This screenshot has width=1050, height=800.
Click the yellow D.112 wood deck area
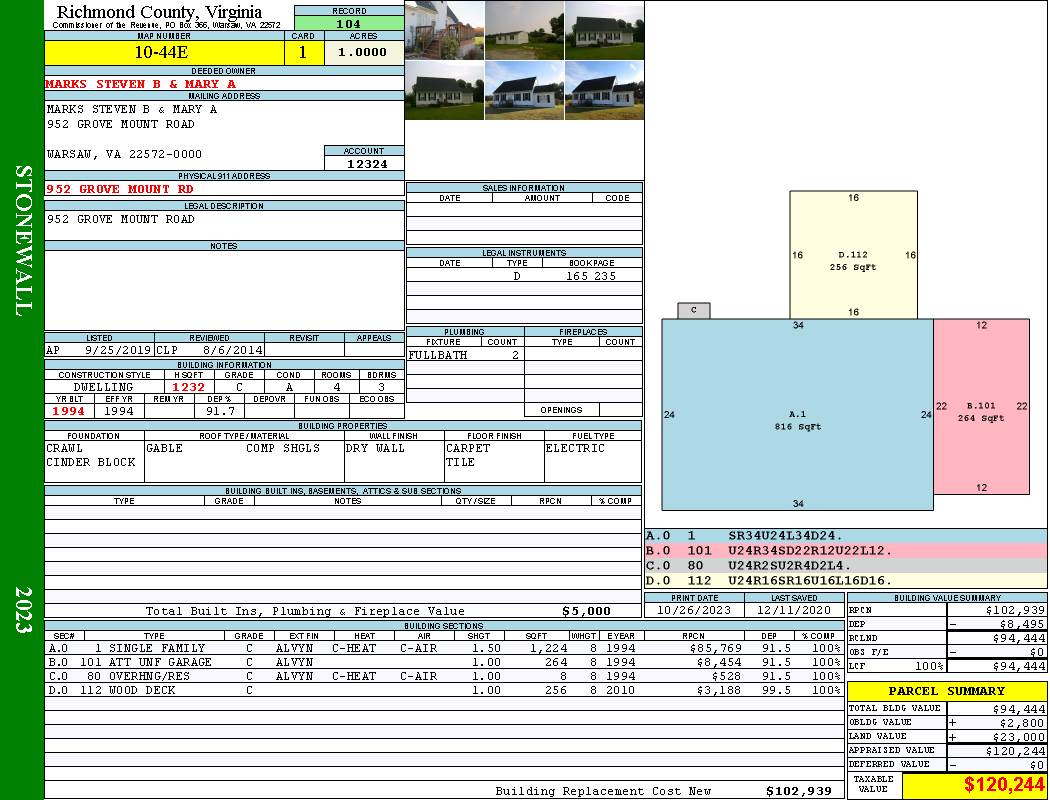tap(853, 255)
